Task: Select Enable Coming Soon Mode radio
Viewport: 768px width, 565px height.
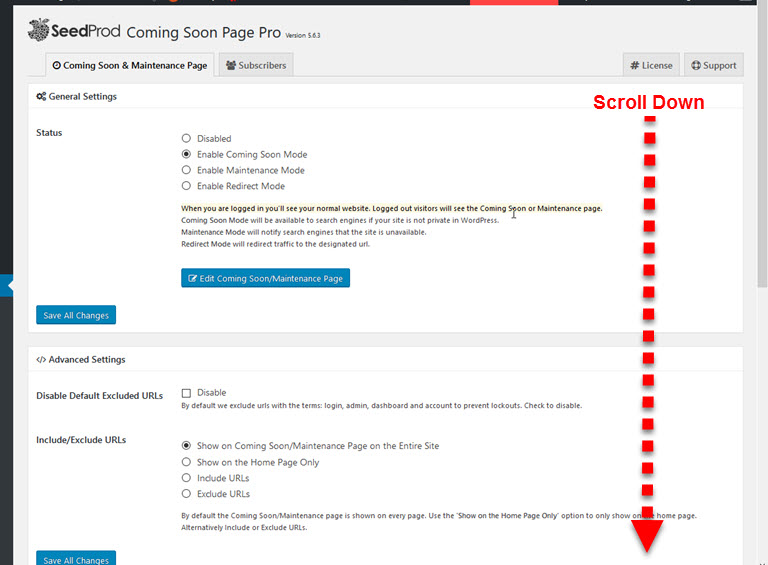Action: pyautogui.click(x=186, y=154)
